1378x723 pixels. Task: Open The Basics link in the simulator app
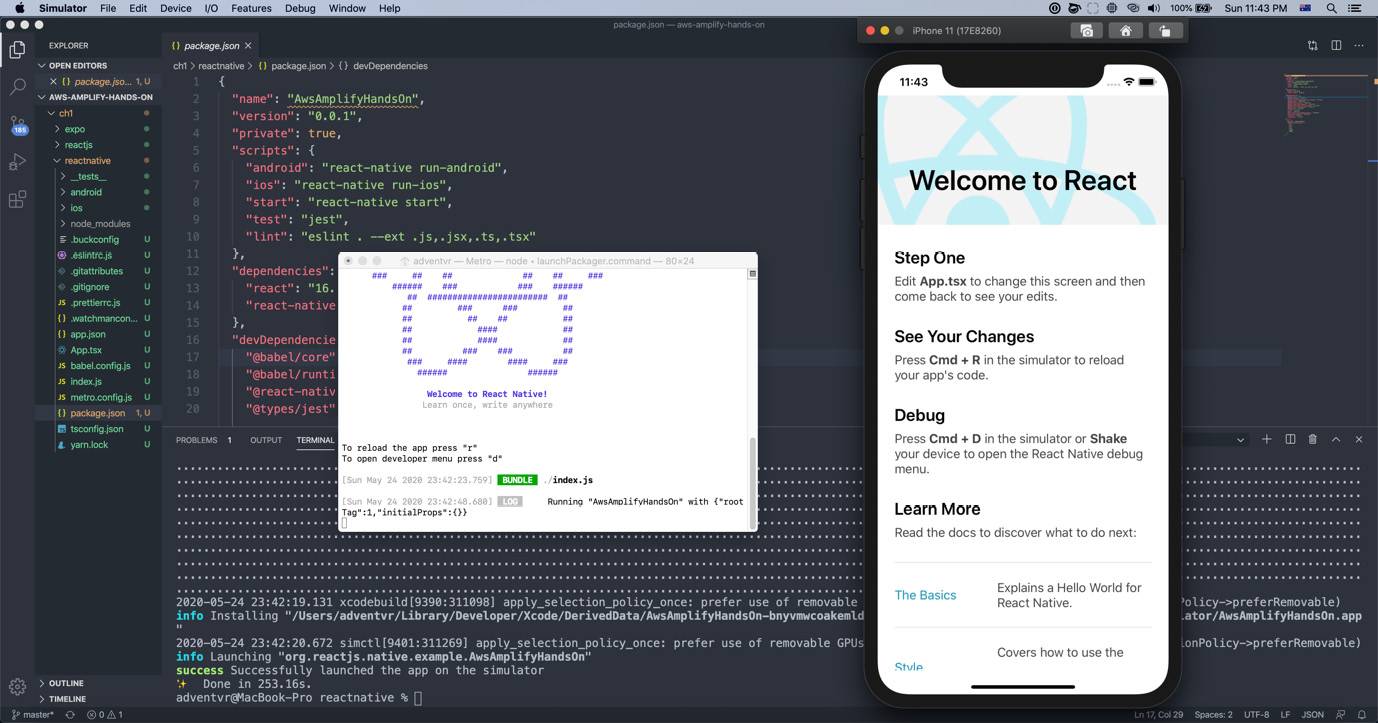tap(925, 595)
